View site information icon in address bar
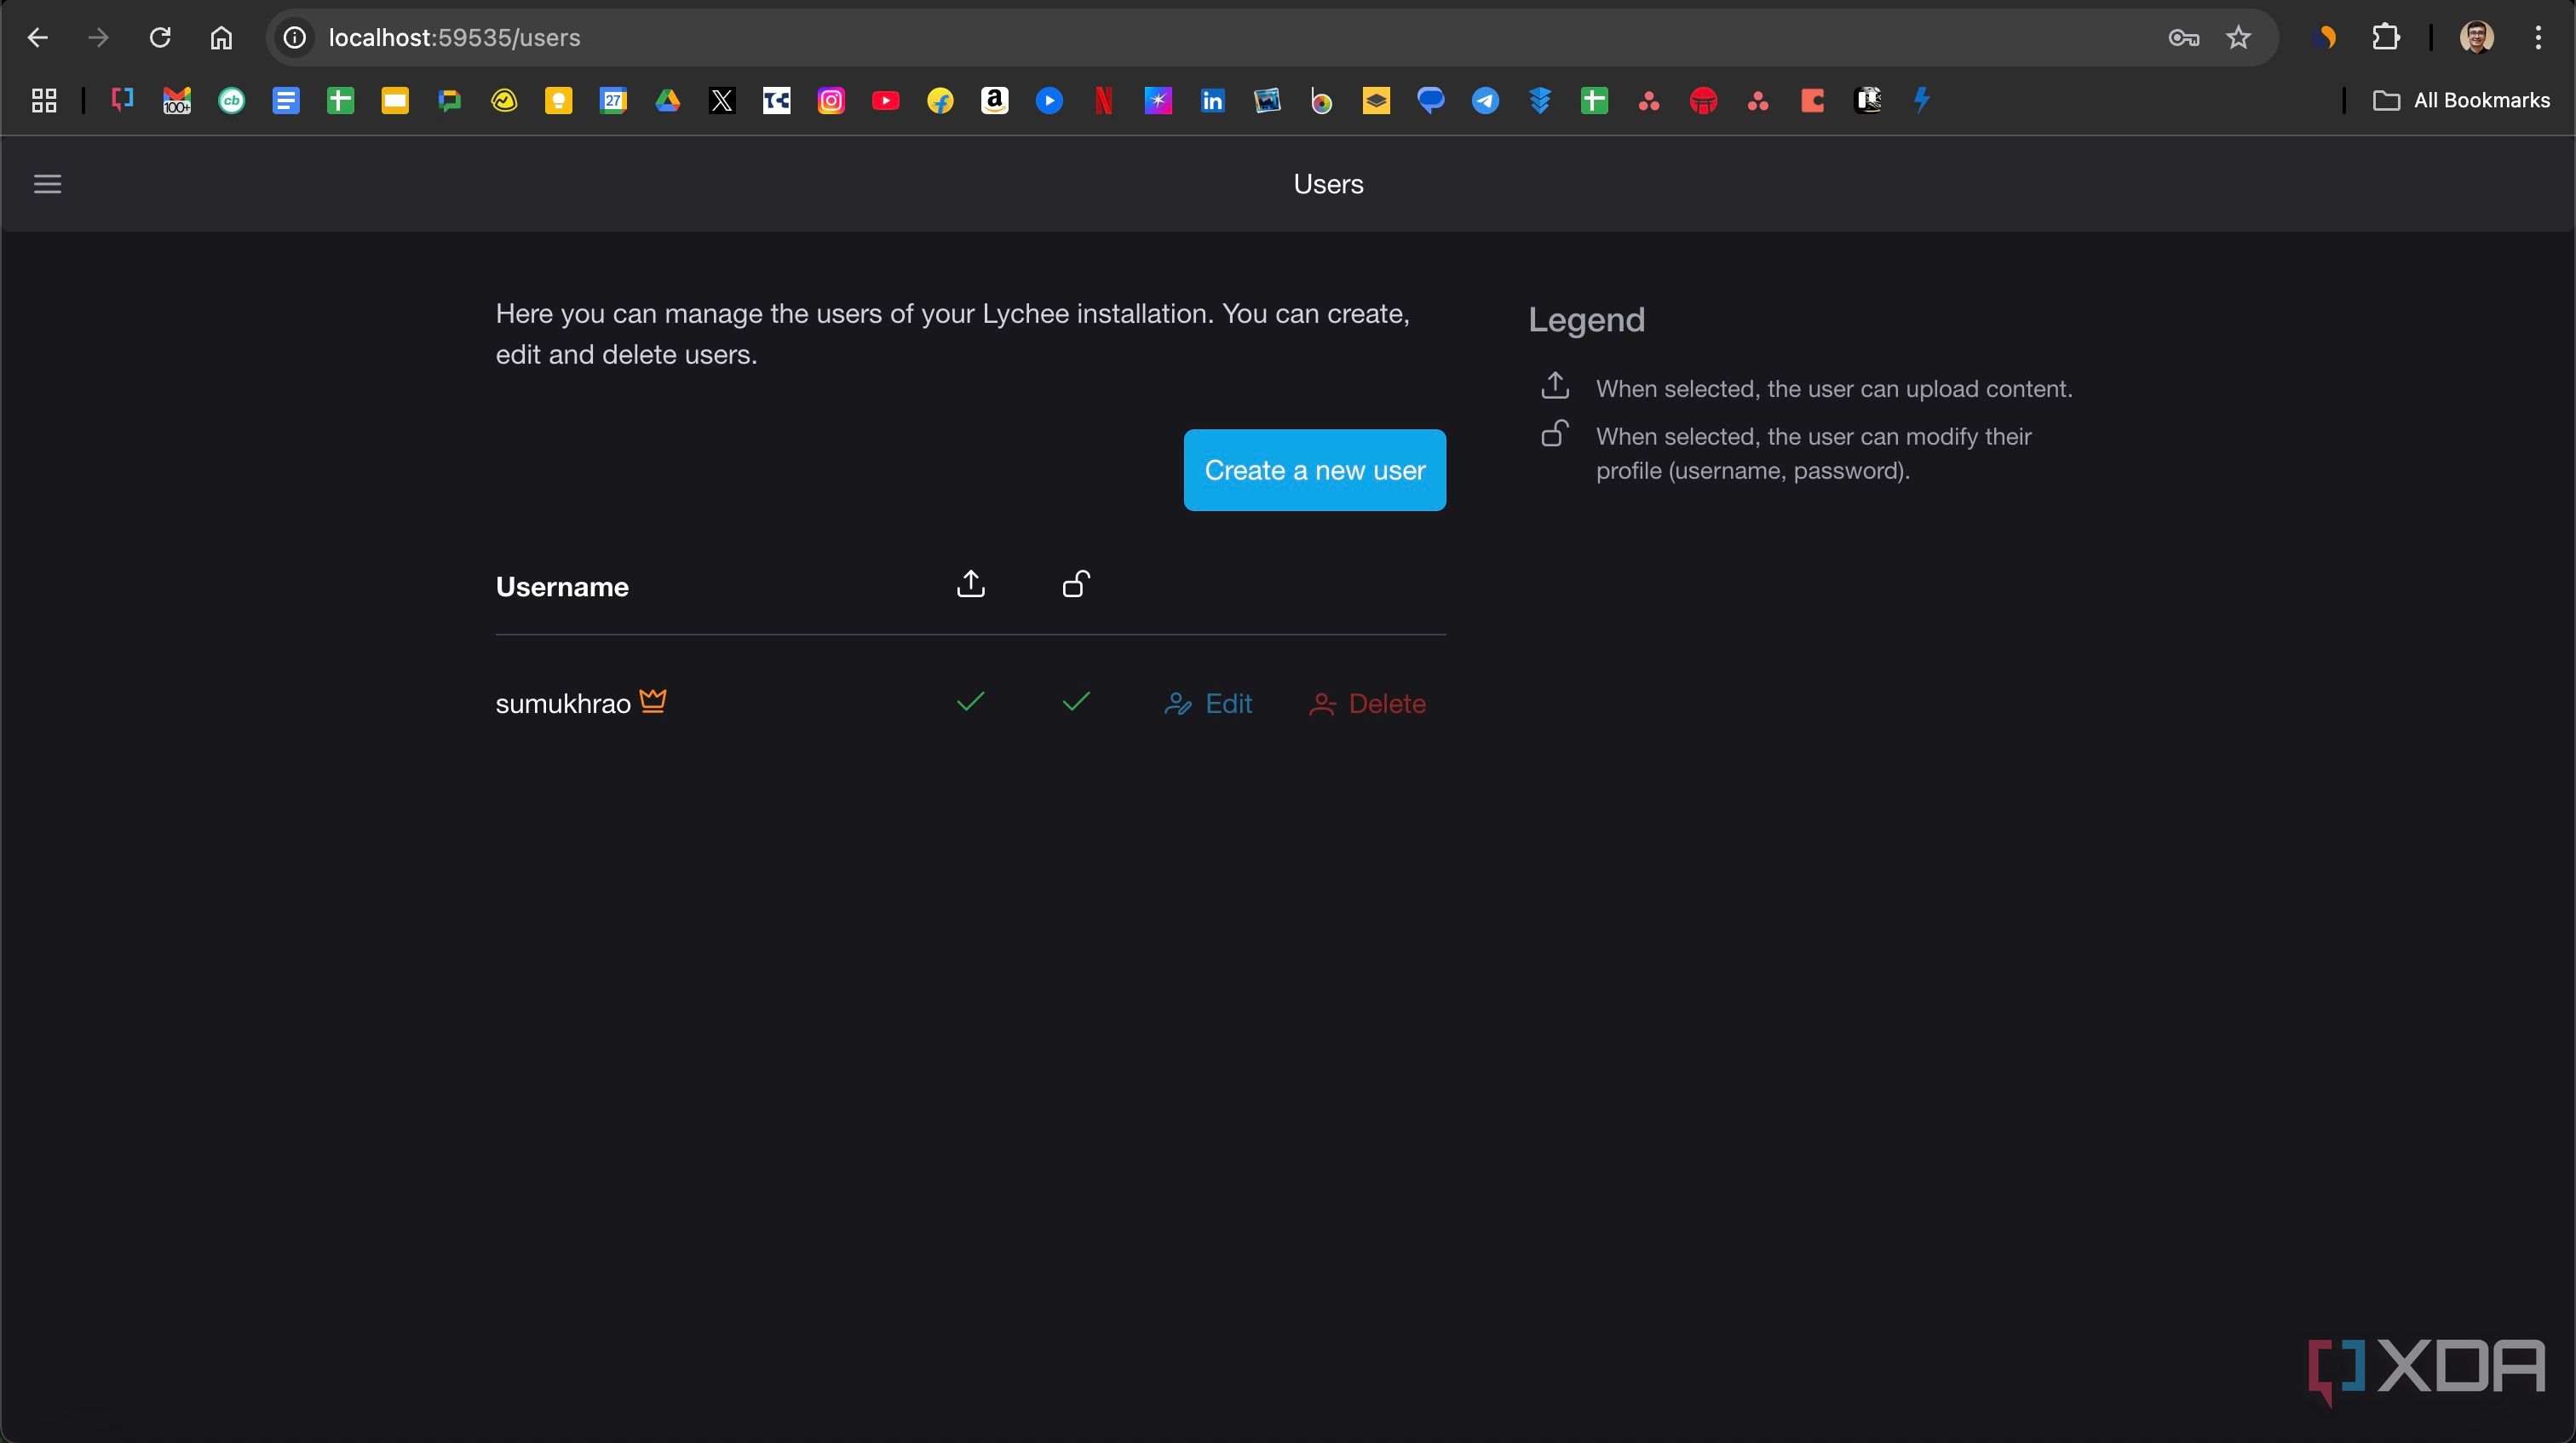 tap(295, 38)
